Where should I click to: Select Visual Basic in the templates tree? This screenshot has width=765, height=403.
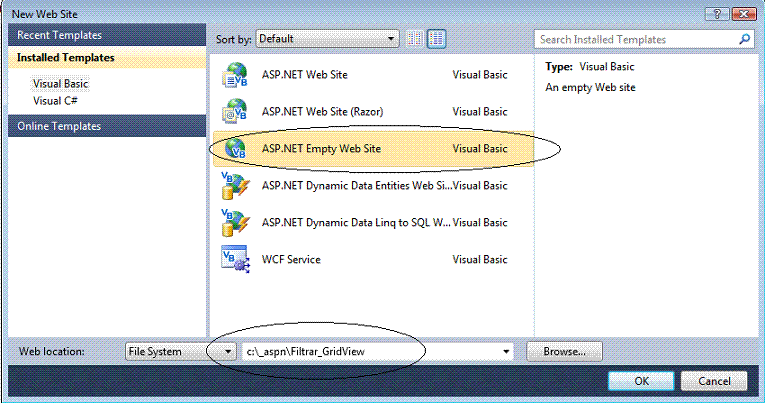(60, 84)
